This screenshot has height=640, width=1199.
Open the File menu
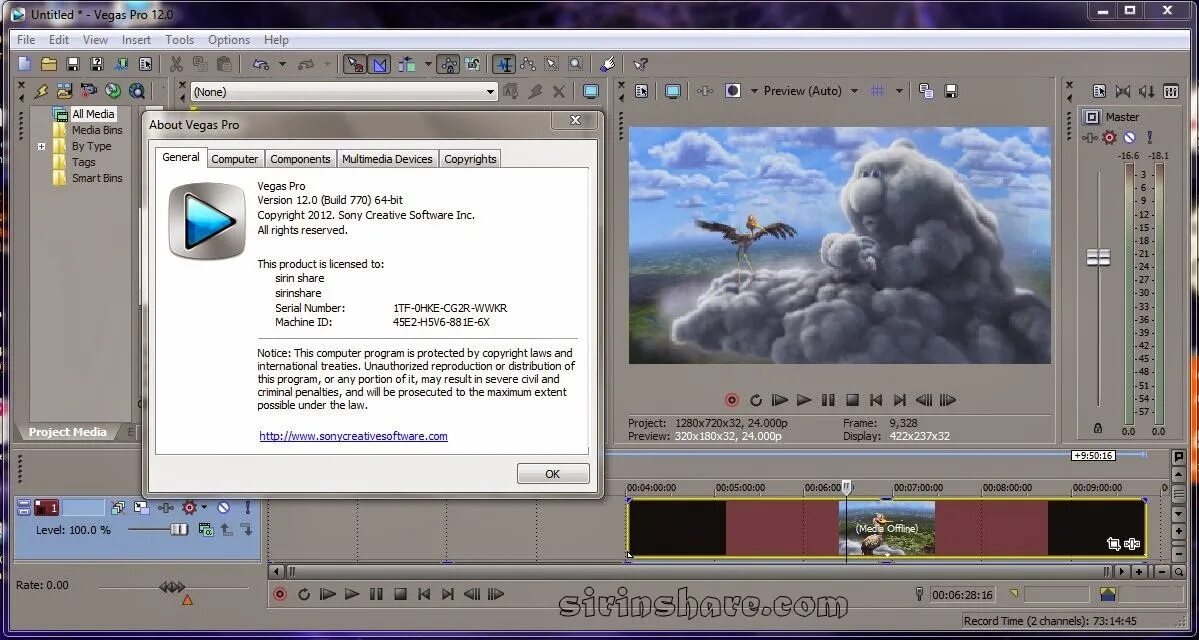(x=25, y=40)
